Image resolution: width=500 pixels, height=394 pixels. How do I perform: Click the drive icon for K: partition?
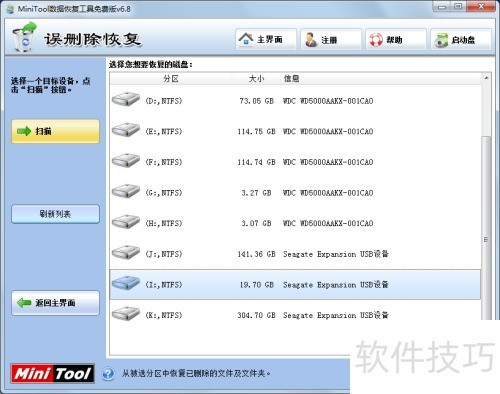click(126, 314)
